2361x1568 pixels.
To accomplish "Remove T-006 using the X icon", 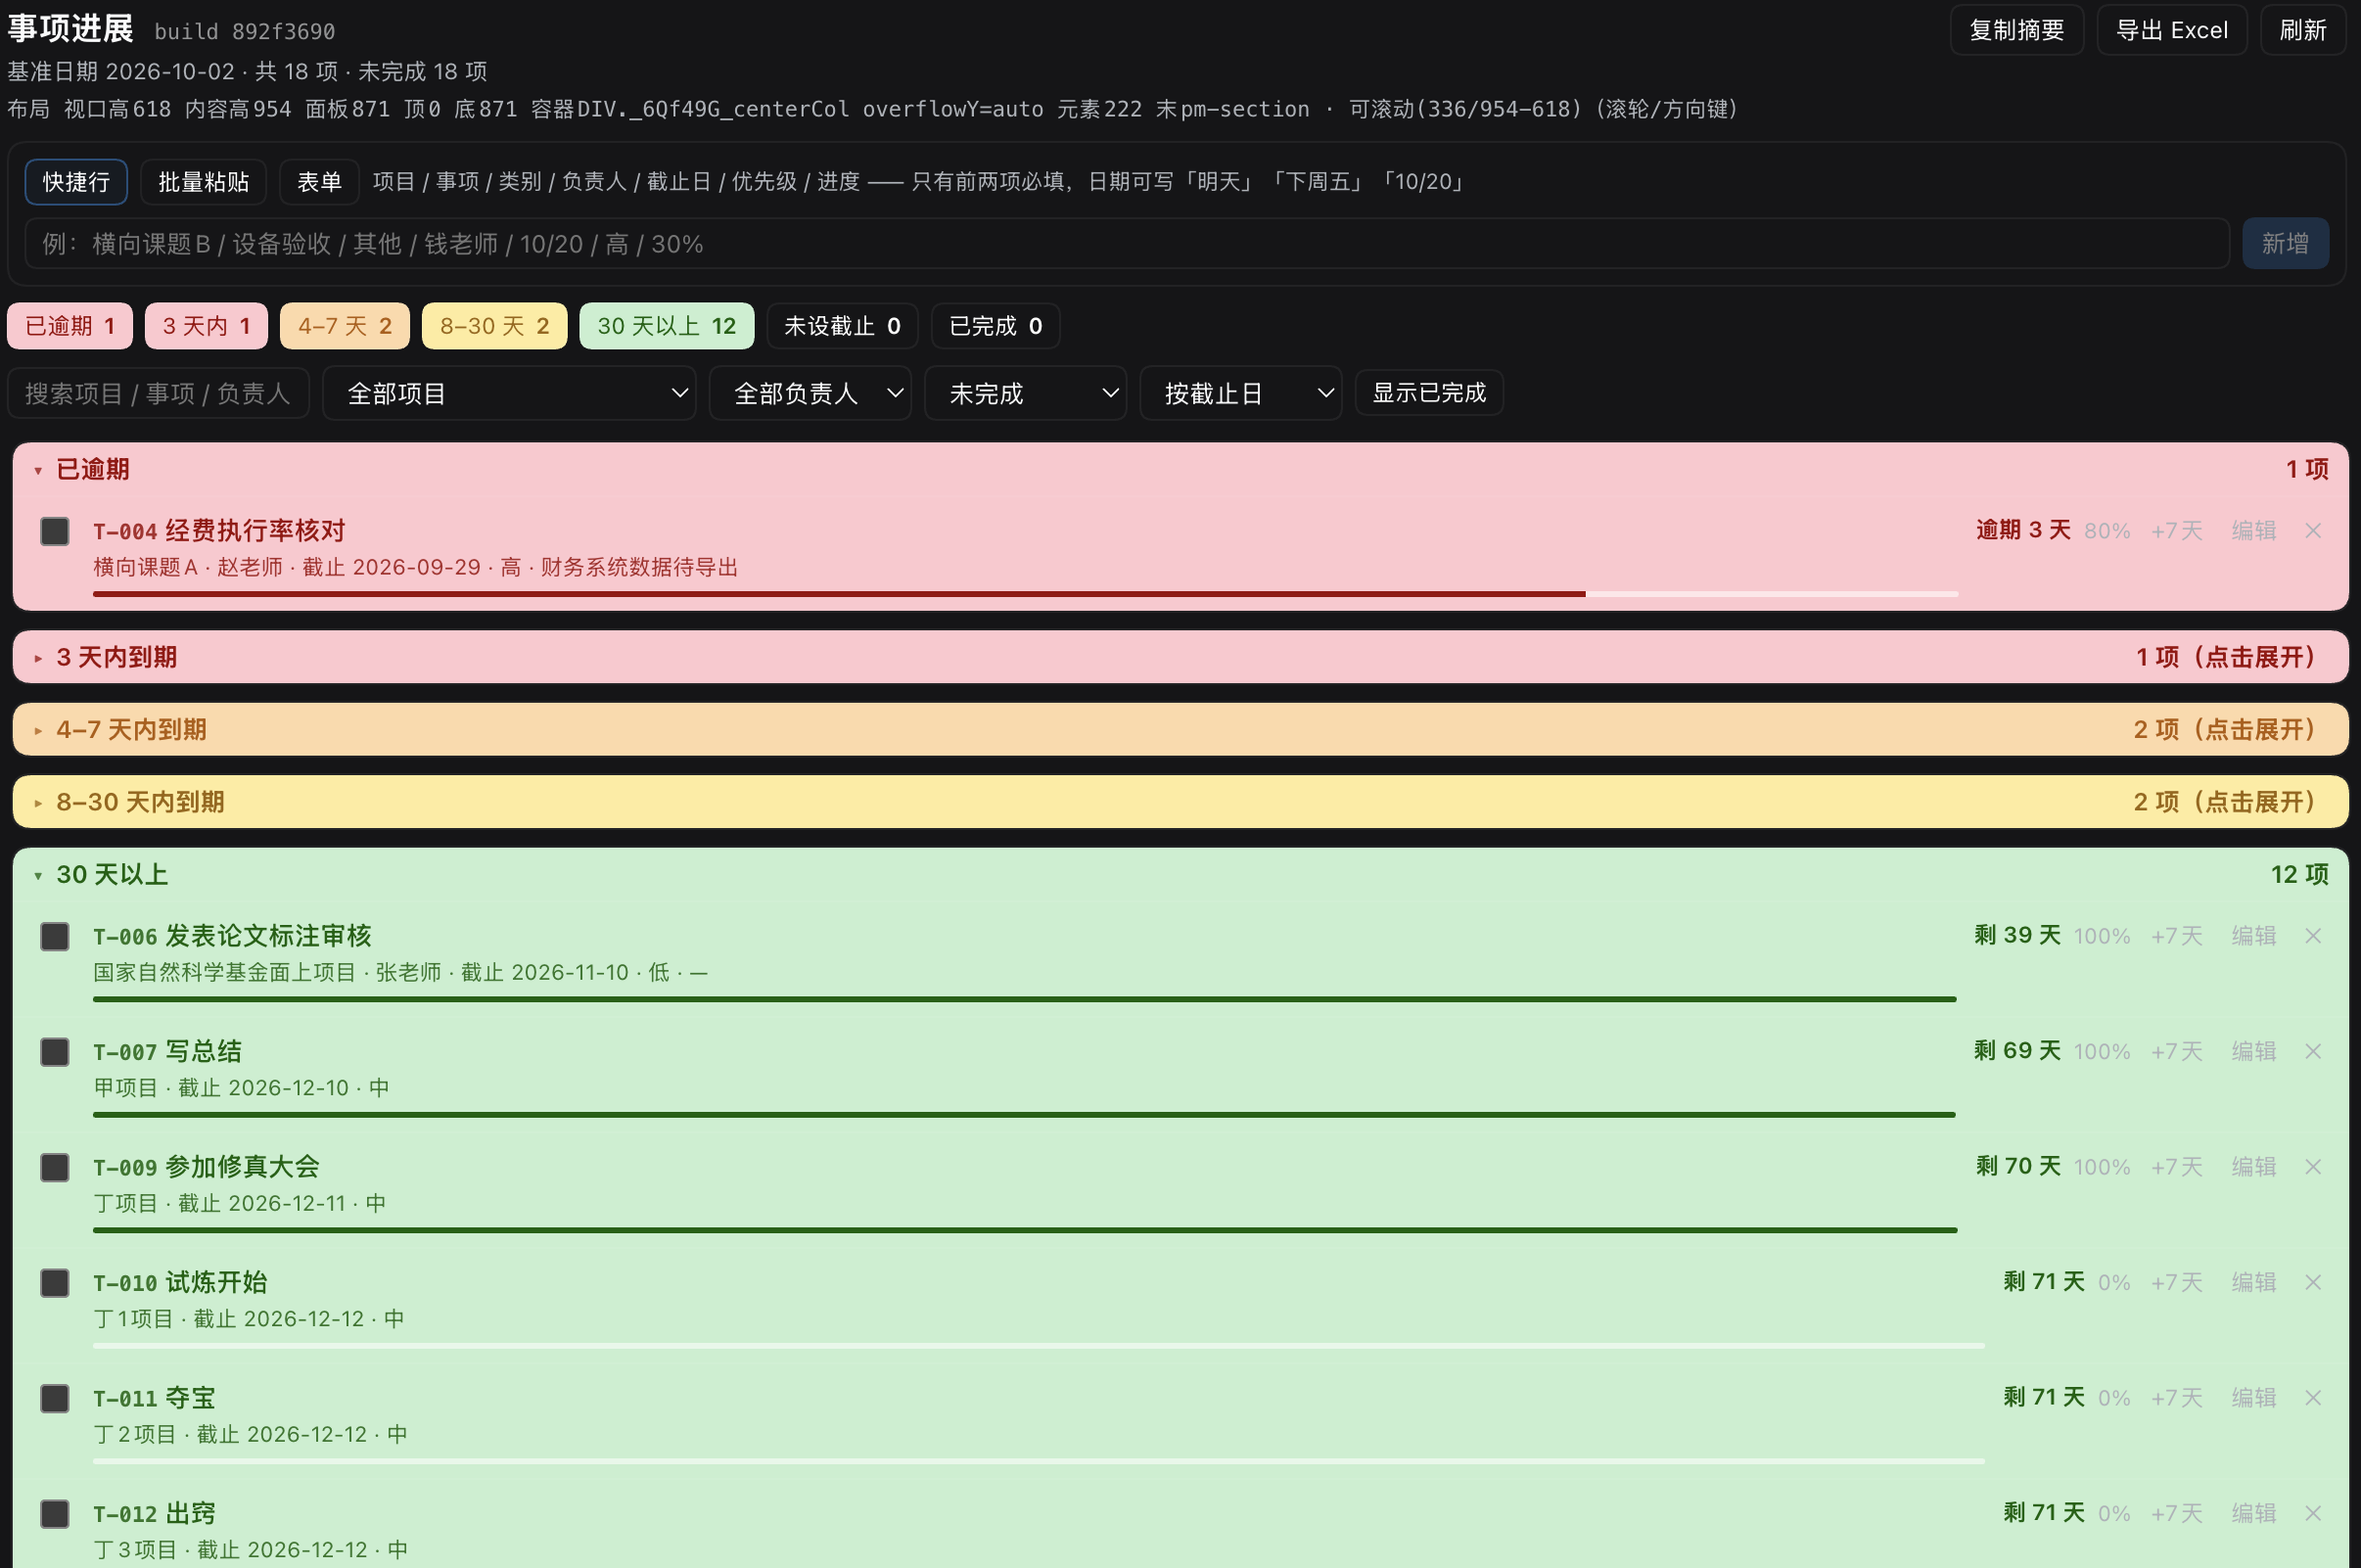I will tap(2313, 936).
